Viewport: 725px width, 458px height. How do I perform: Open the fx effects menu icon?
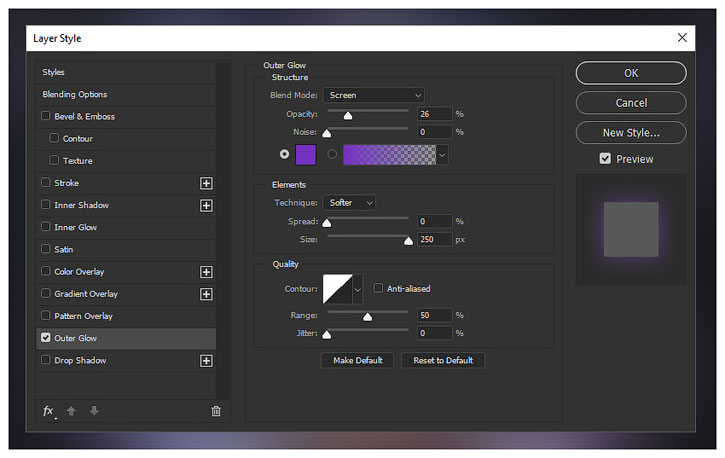point(49,411)
